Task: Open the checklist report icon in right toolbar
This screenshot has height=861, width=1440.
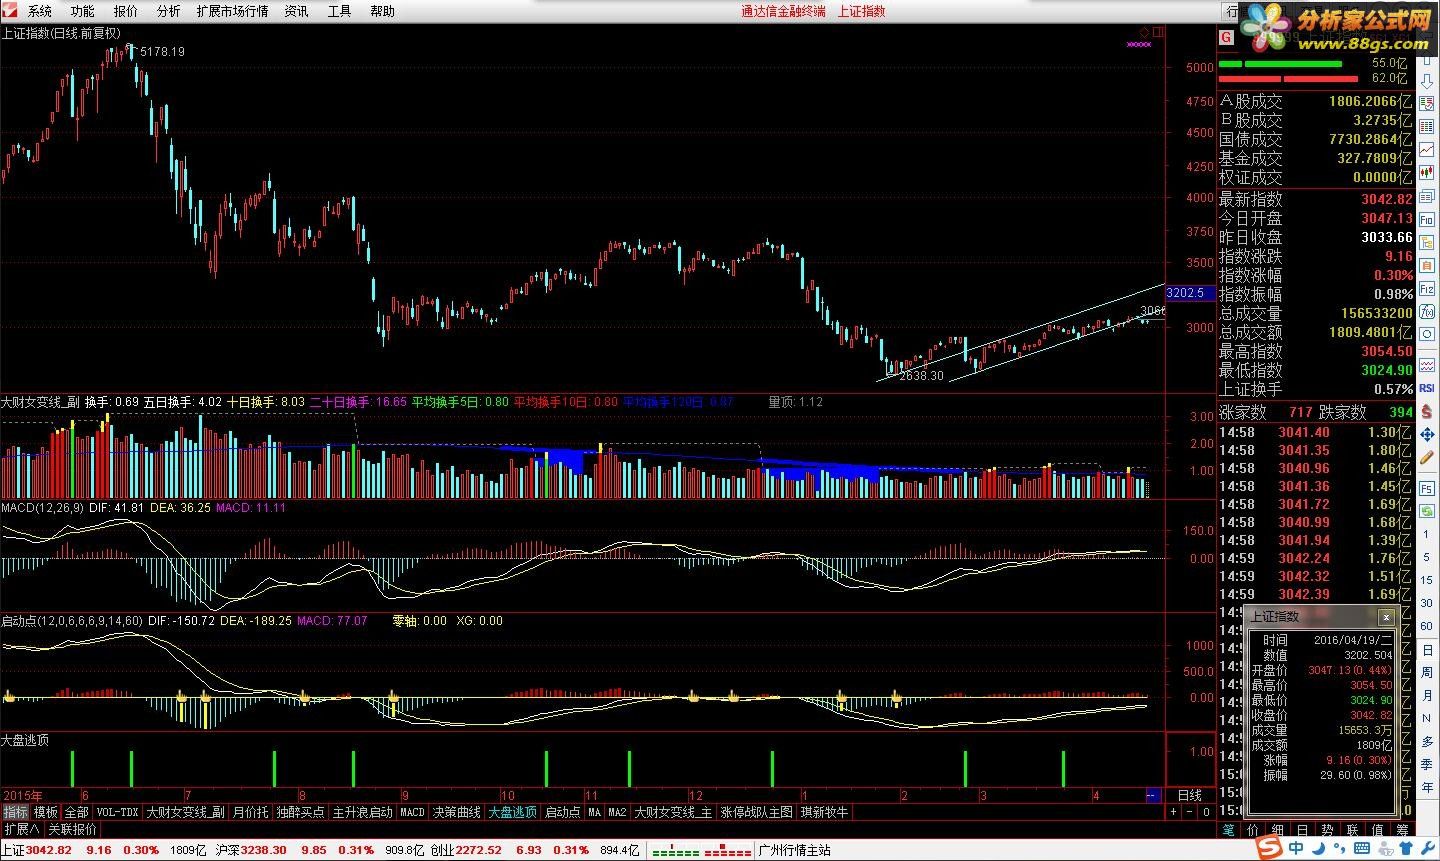Action: 1427,104
